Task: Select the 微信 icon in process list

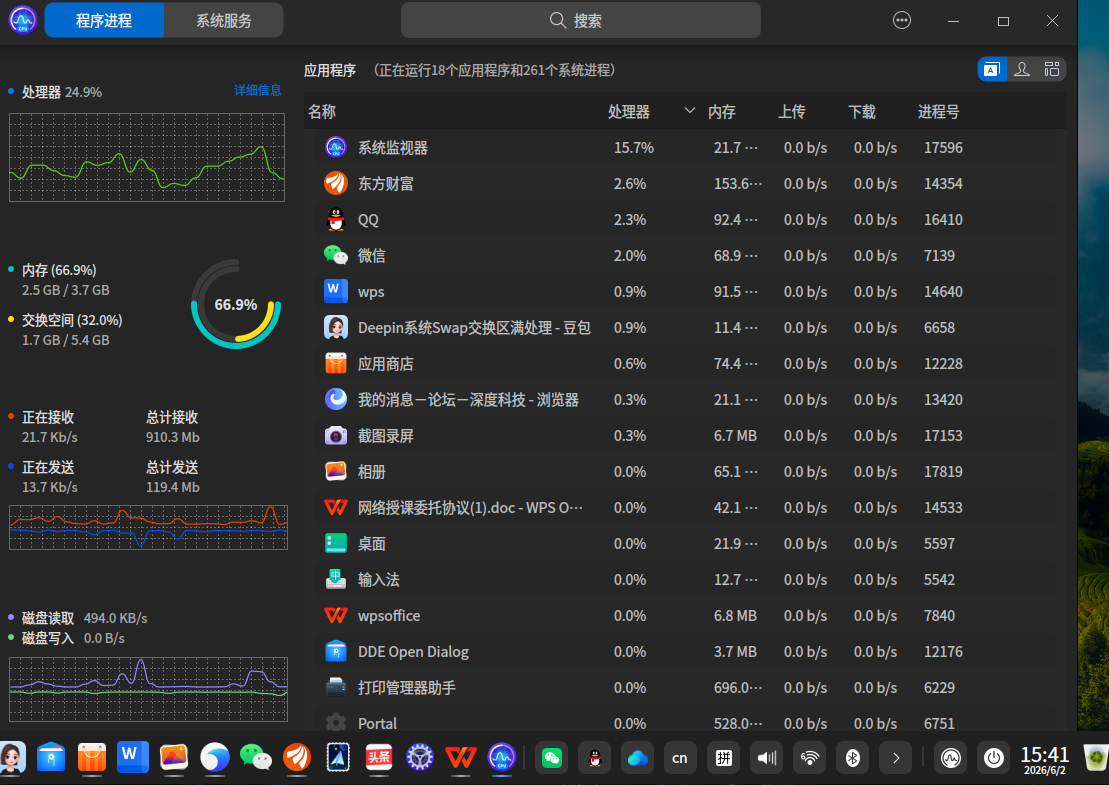Action: tap(336, 255)
